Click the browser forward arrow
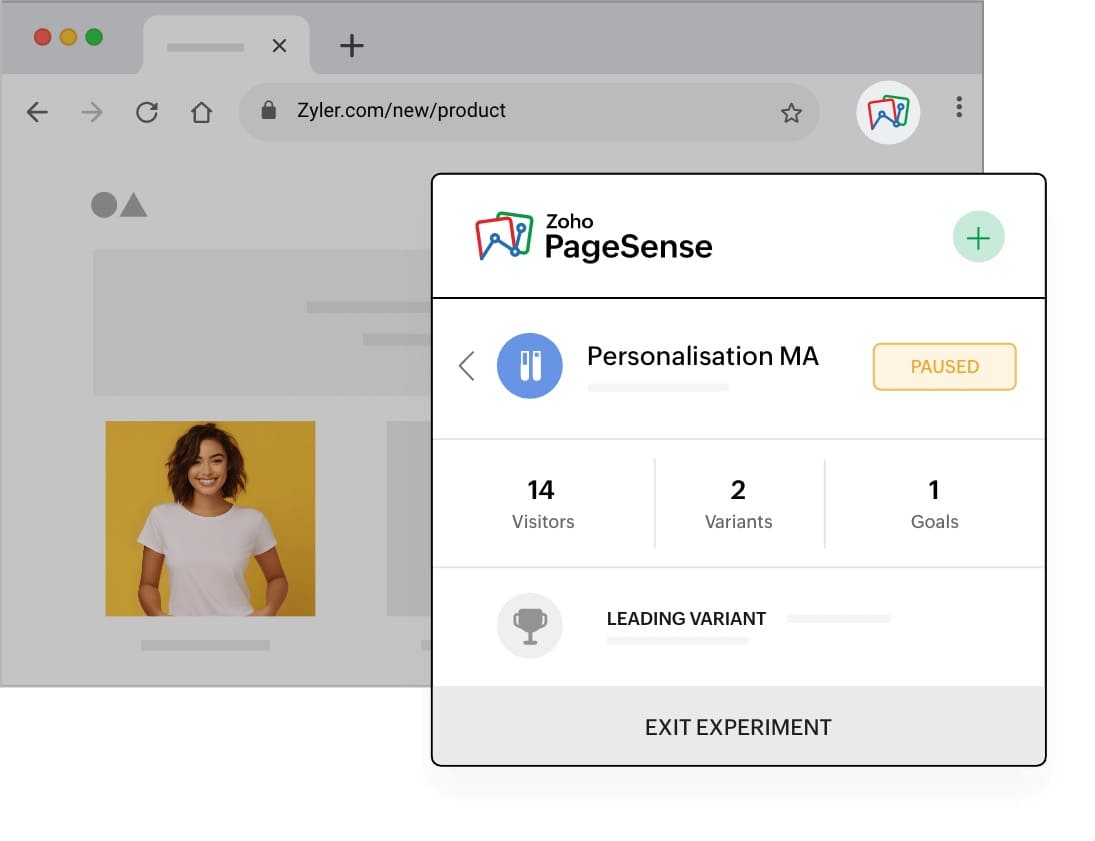 pos(91,112)
